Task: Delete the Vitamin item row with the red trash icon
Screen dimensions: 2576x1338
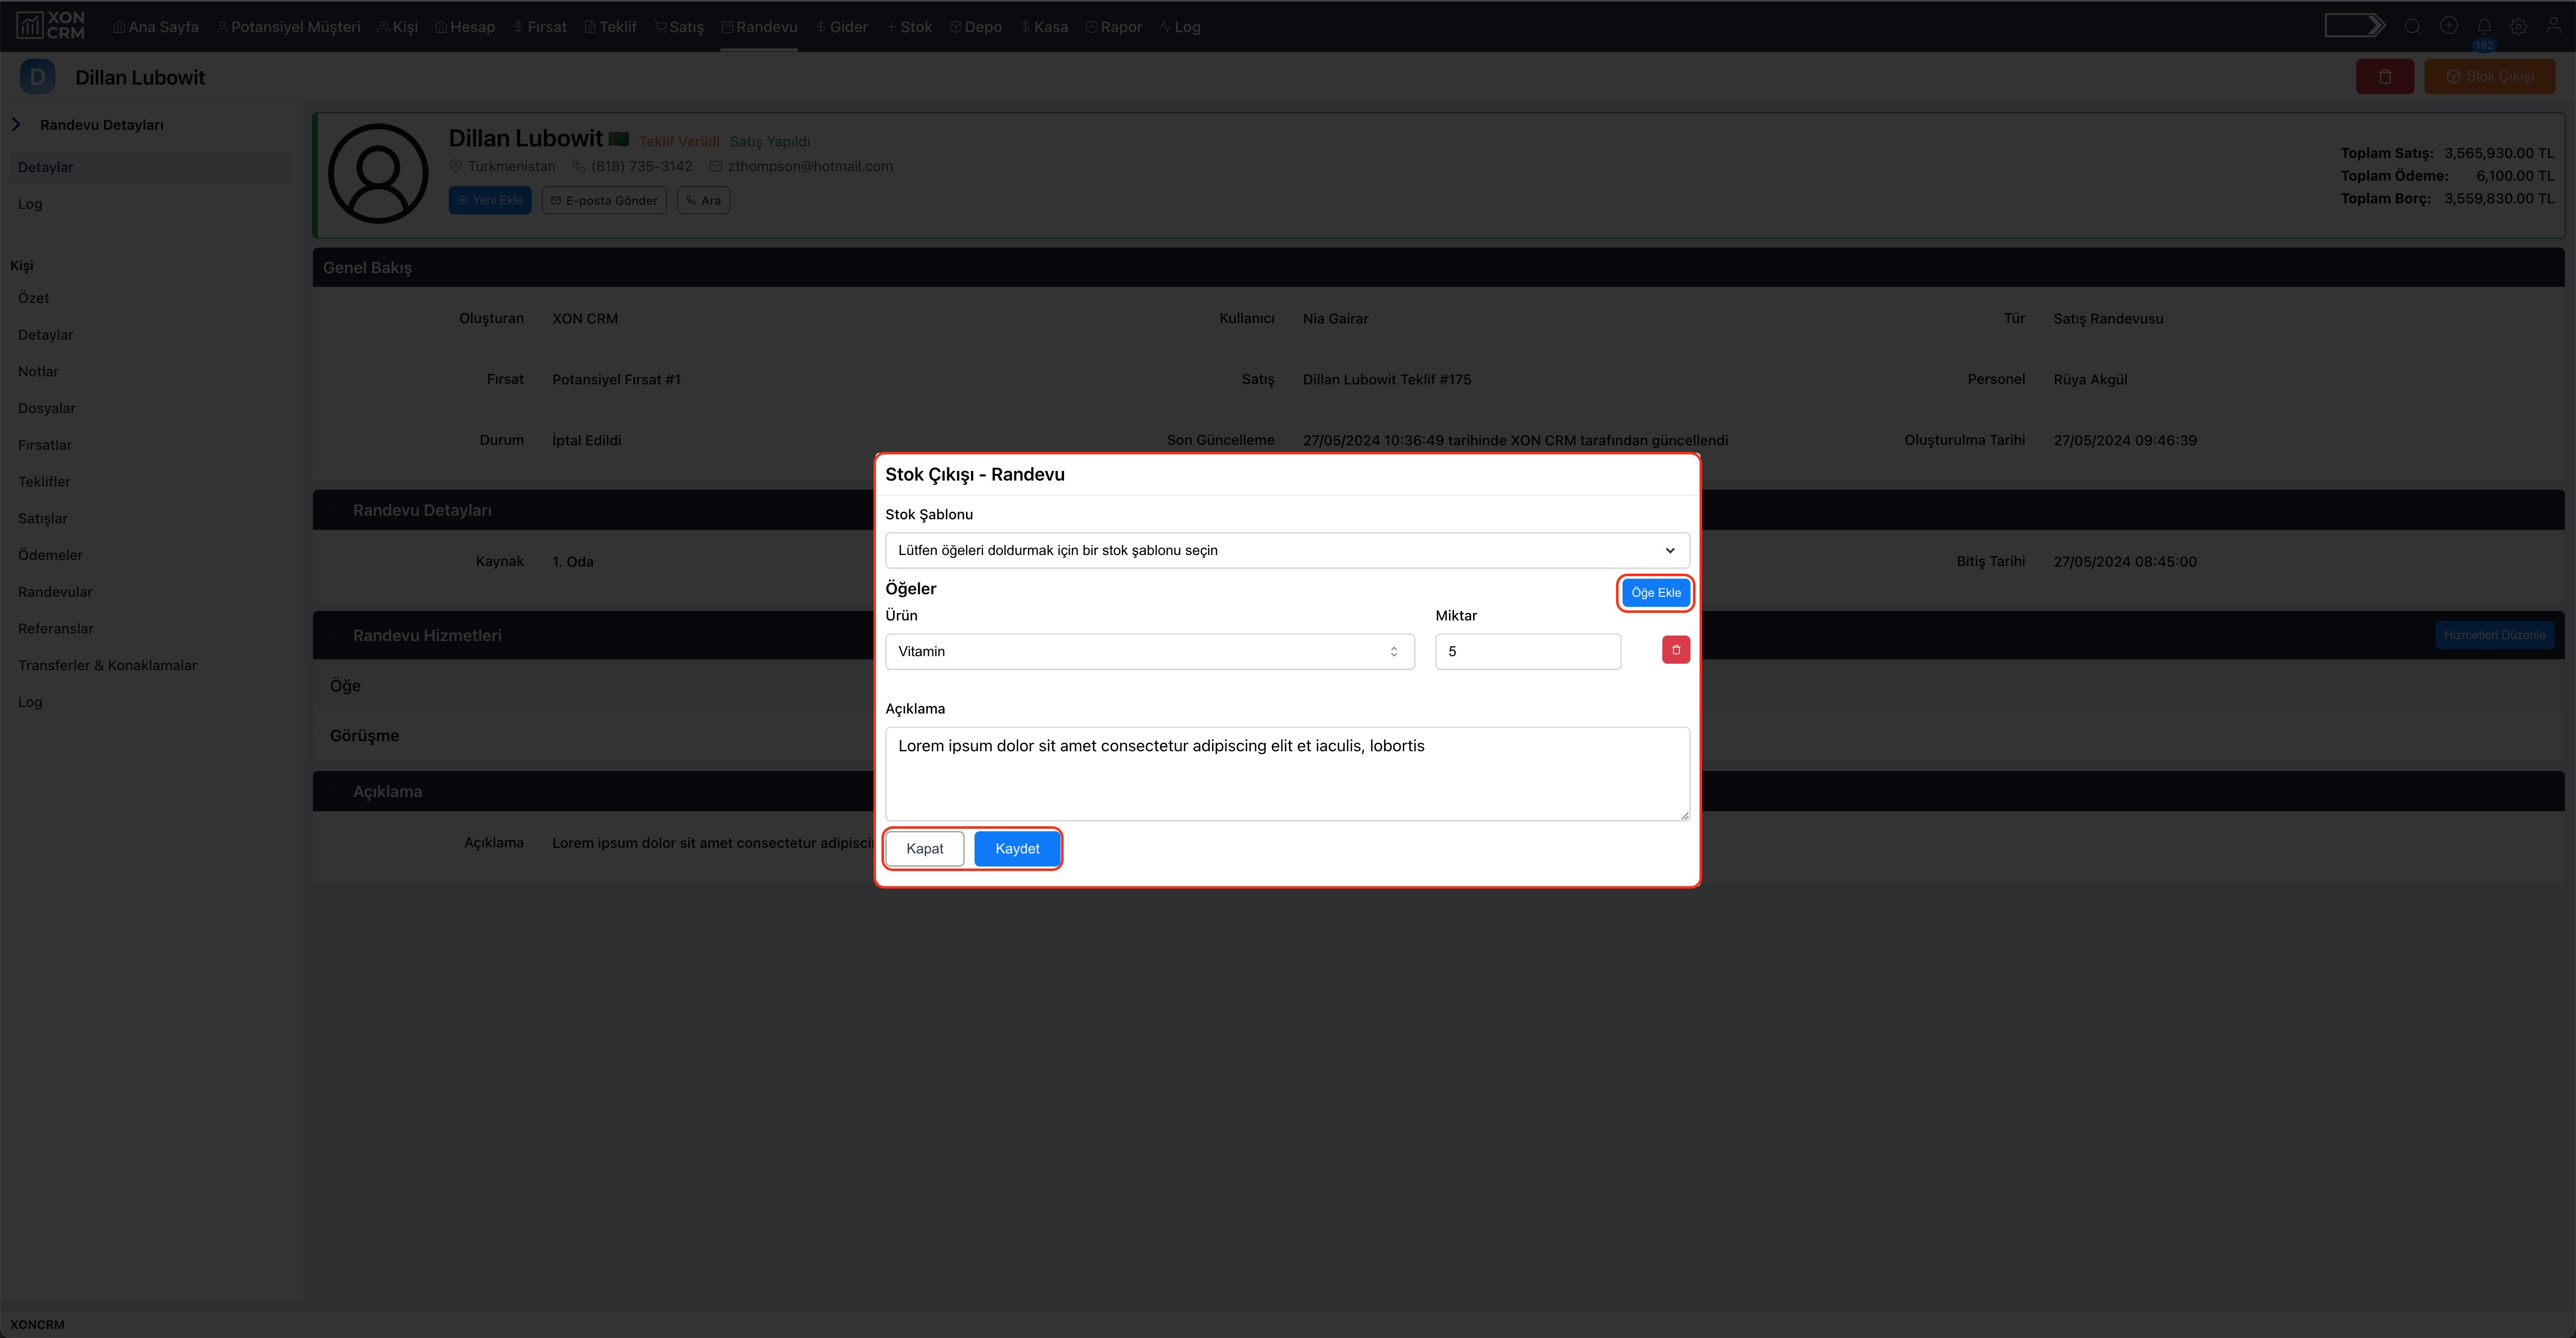Action: click(x=1676, y=650)
